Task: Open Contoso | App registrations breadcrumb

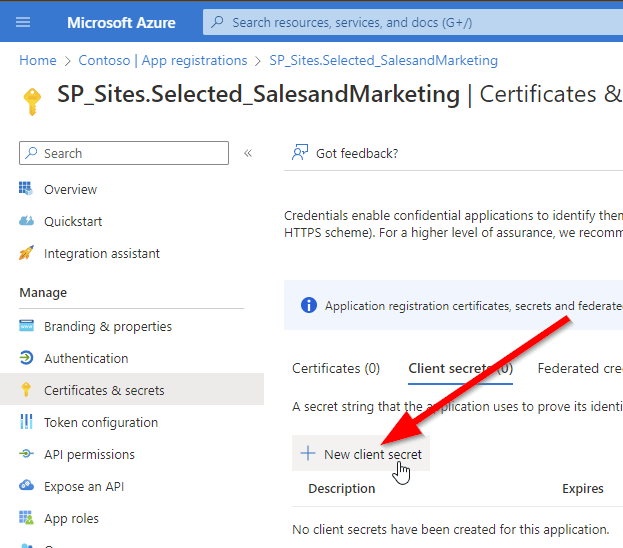Action: click(163, 60)
